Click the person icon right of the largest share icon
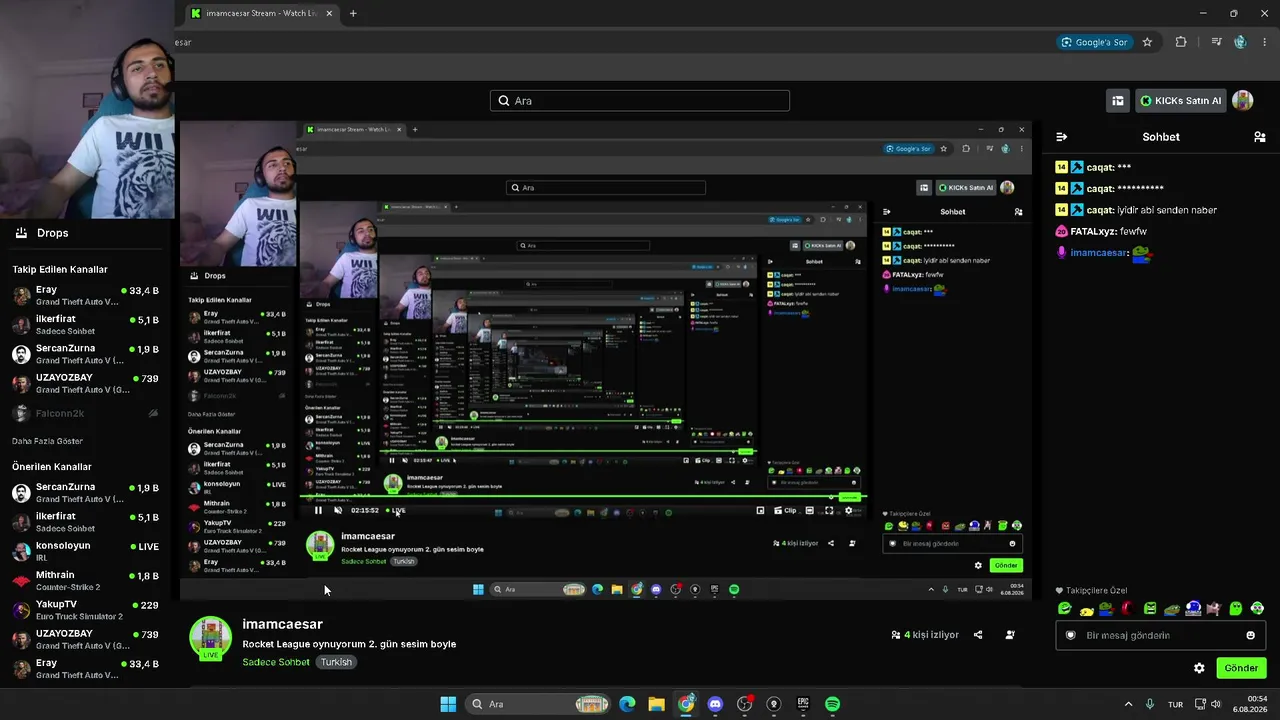1280x720 pixels. tap(1010, 635)
